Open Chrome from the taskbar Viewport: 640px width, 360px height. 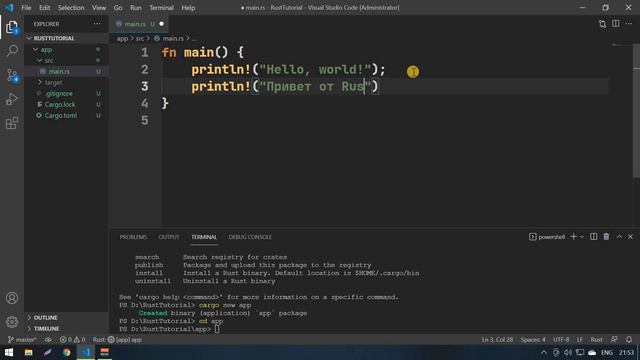tap(67, 352)
